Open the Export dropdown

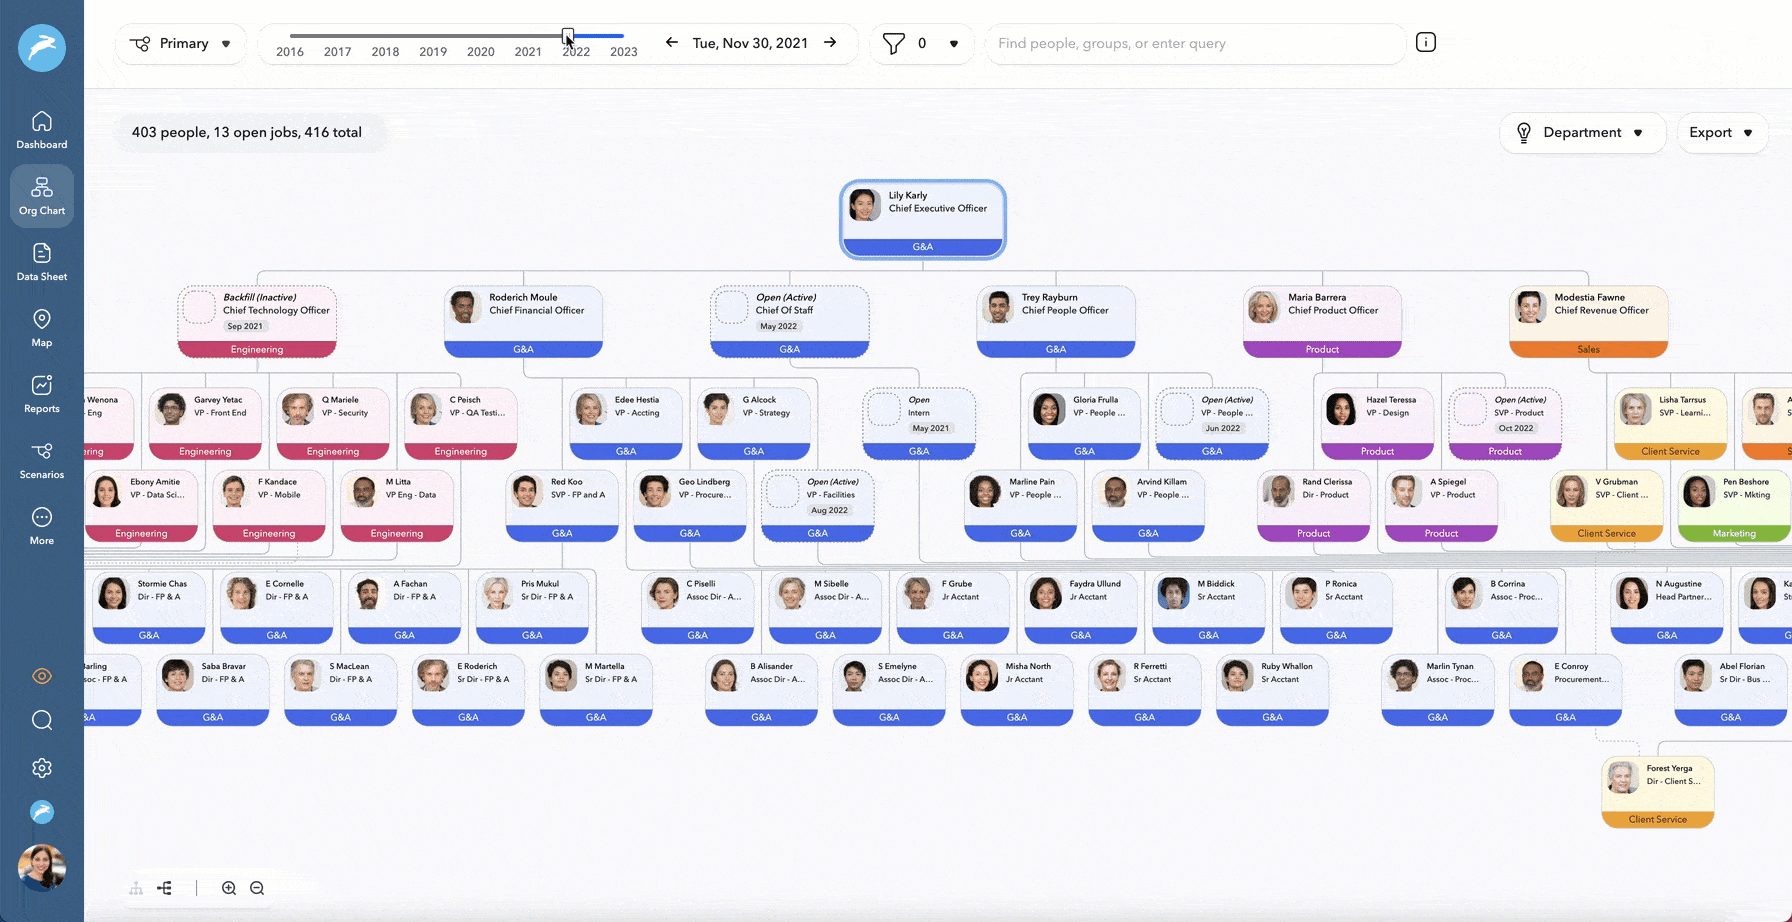coord(1721,132)
